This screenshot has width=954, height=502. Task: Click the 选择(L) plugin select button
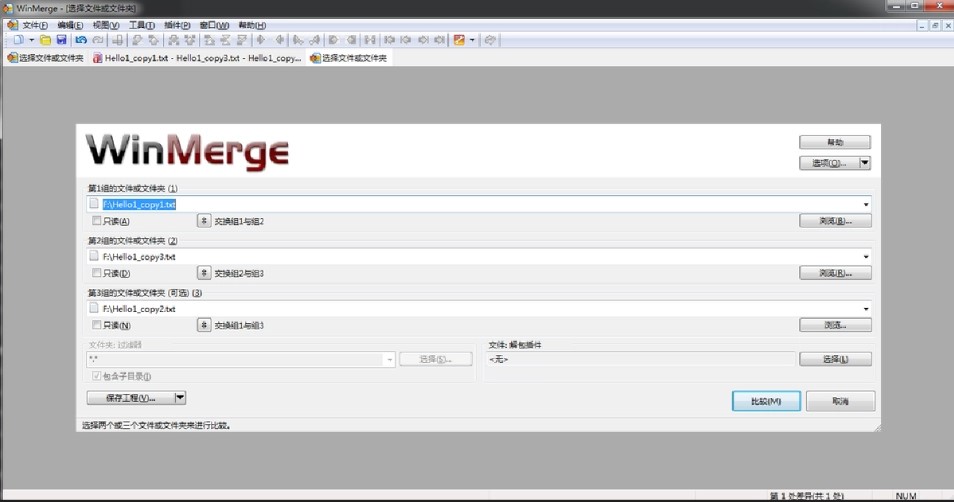coord(835,359)
